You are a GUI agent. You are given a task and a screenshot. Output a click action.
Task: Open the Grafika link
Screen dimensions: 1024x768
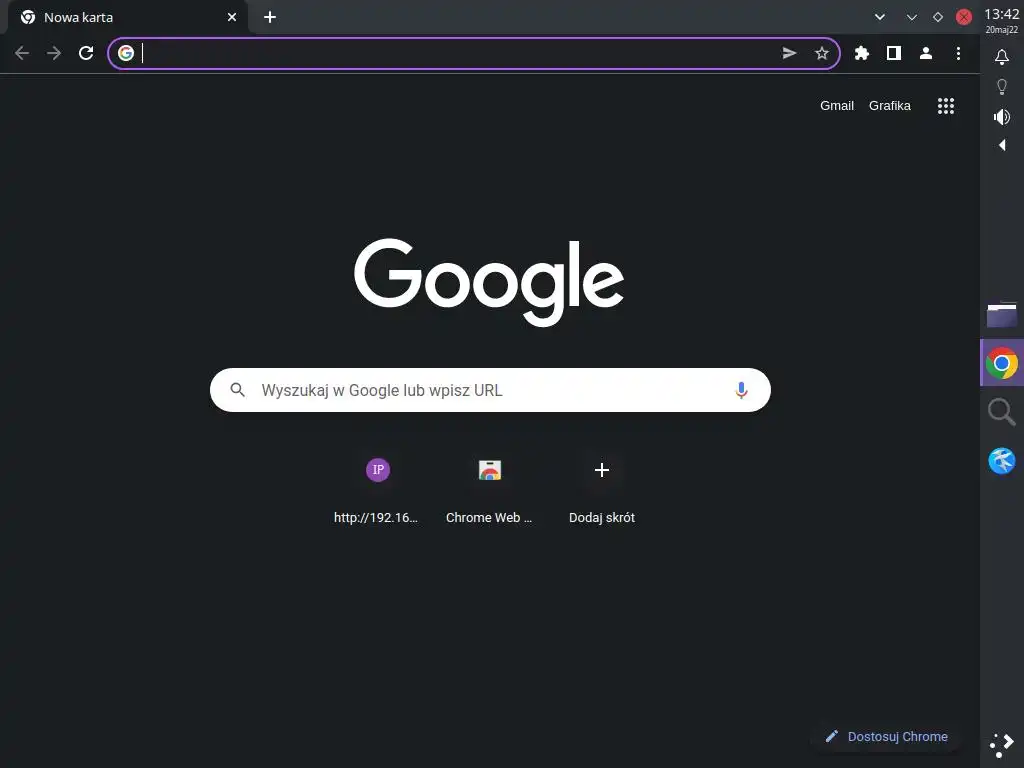[x=889, y=106]
